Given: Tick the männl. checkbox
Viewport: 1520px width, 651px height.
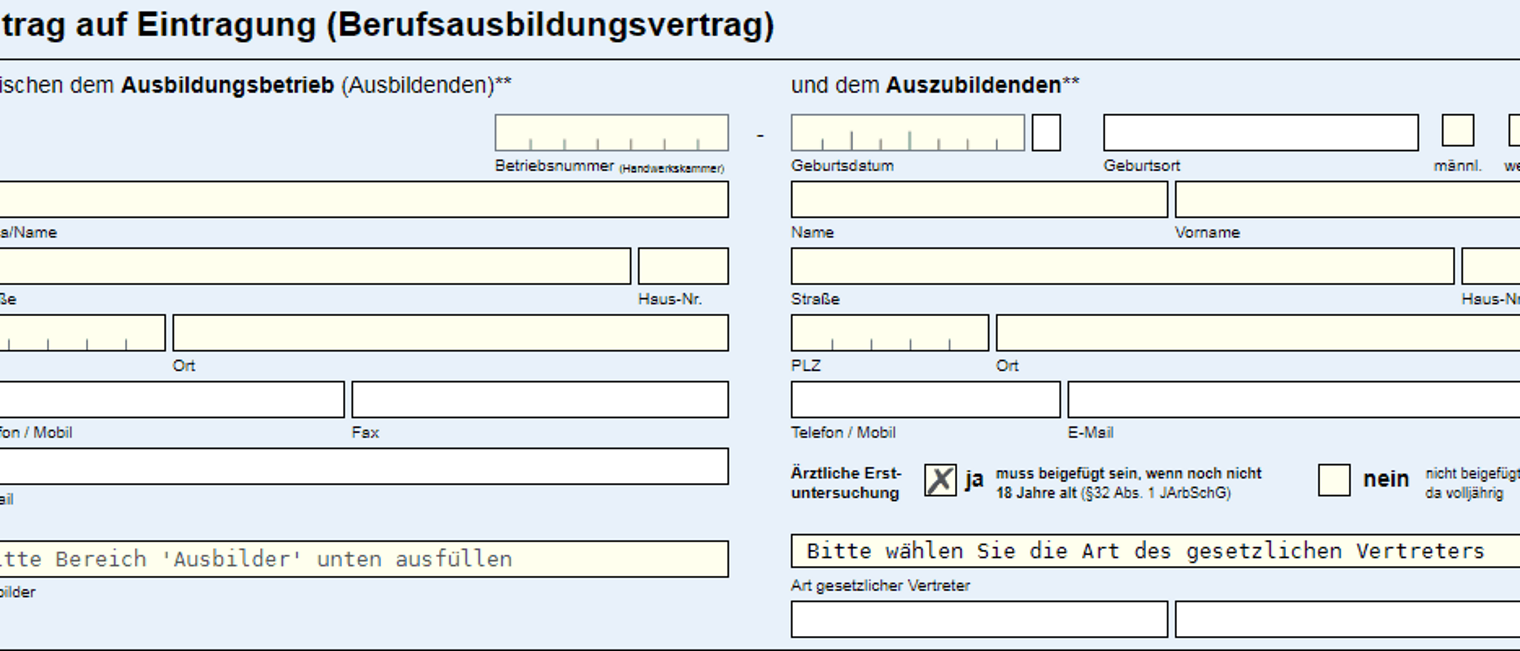Looking at the screenshot, I should coord(1458,131).
